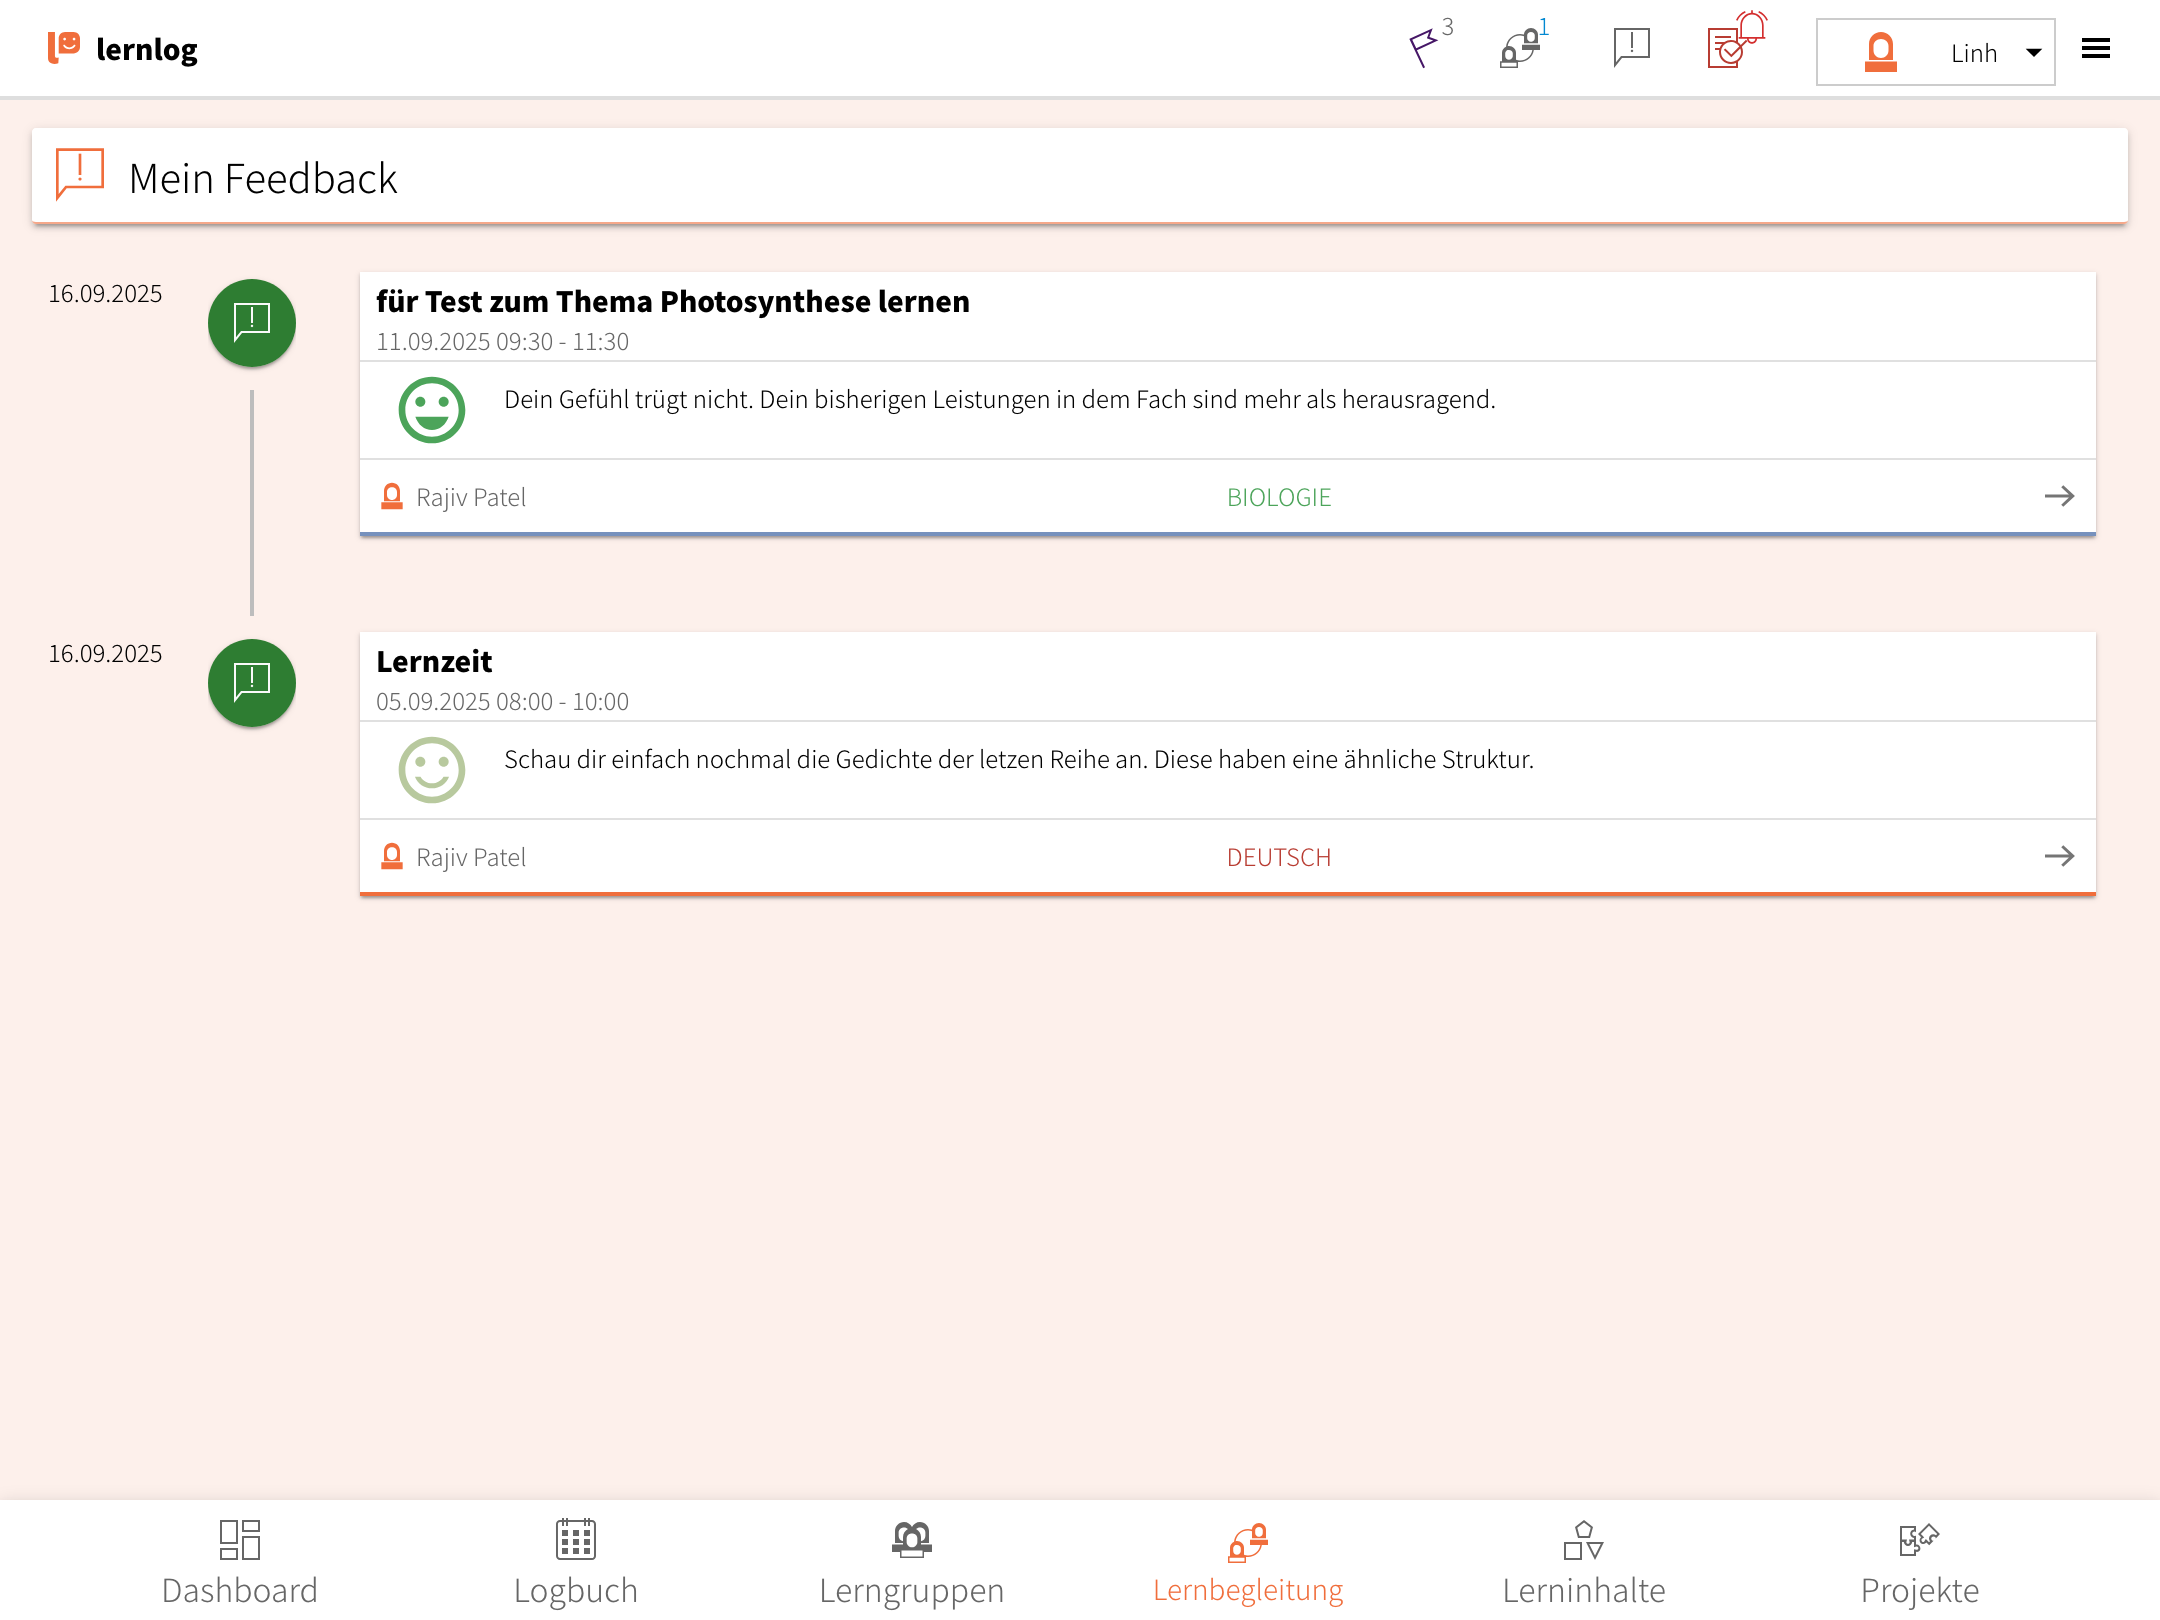Image resolution: width=2160 pixels, height=1620 pixels.
Task: Click the pale smiley in Lernzeit feedback
Action: tap(432, 770)
